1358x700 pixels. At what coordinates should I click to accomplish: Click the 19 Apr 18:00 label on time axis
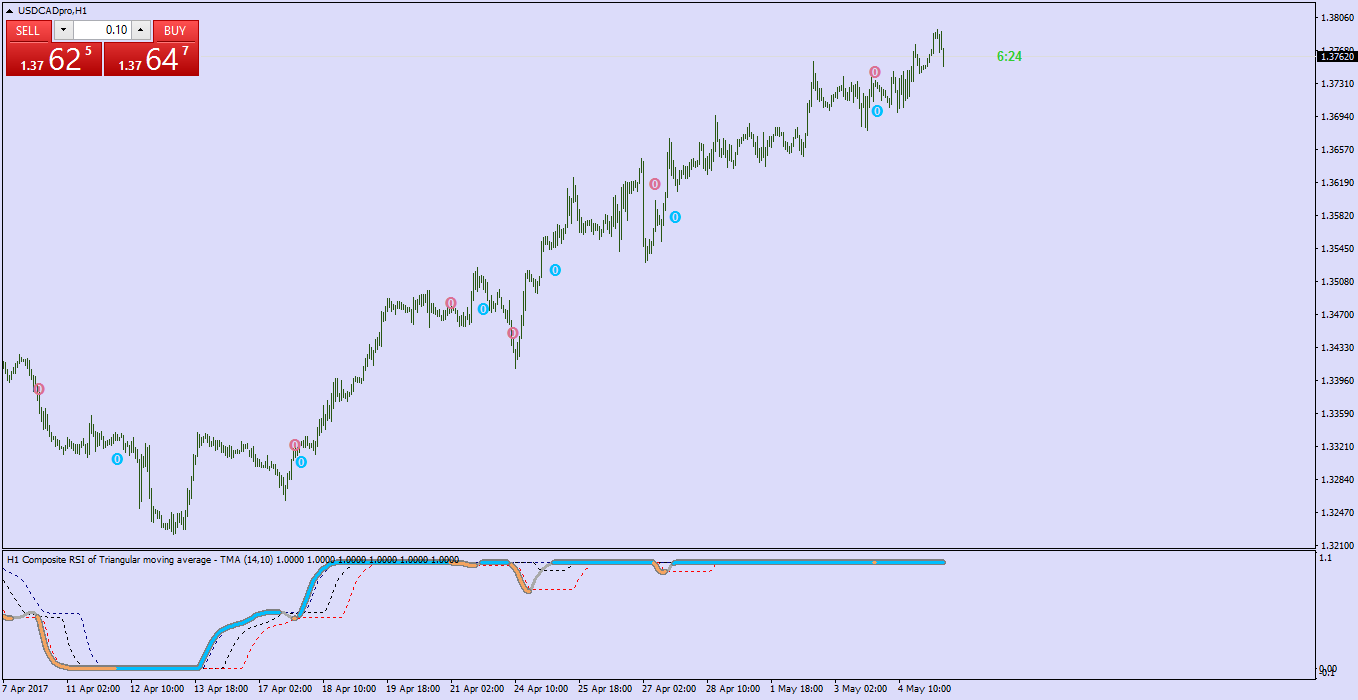point(413,689)
